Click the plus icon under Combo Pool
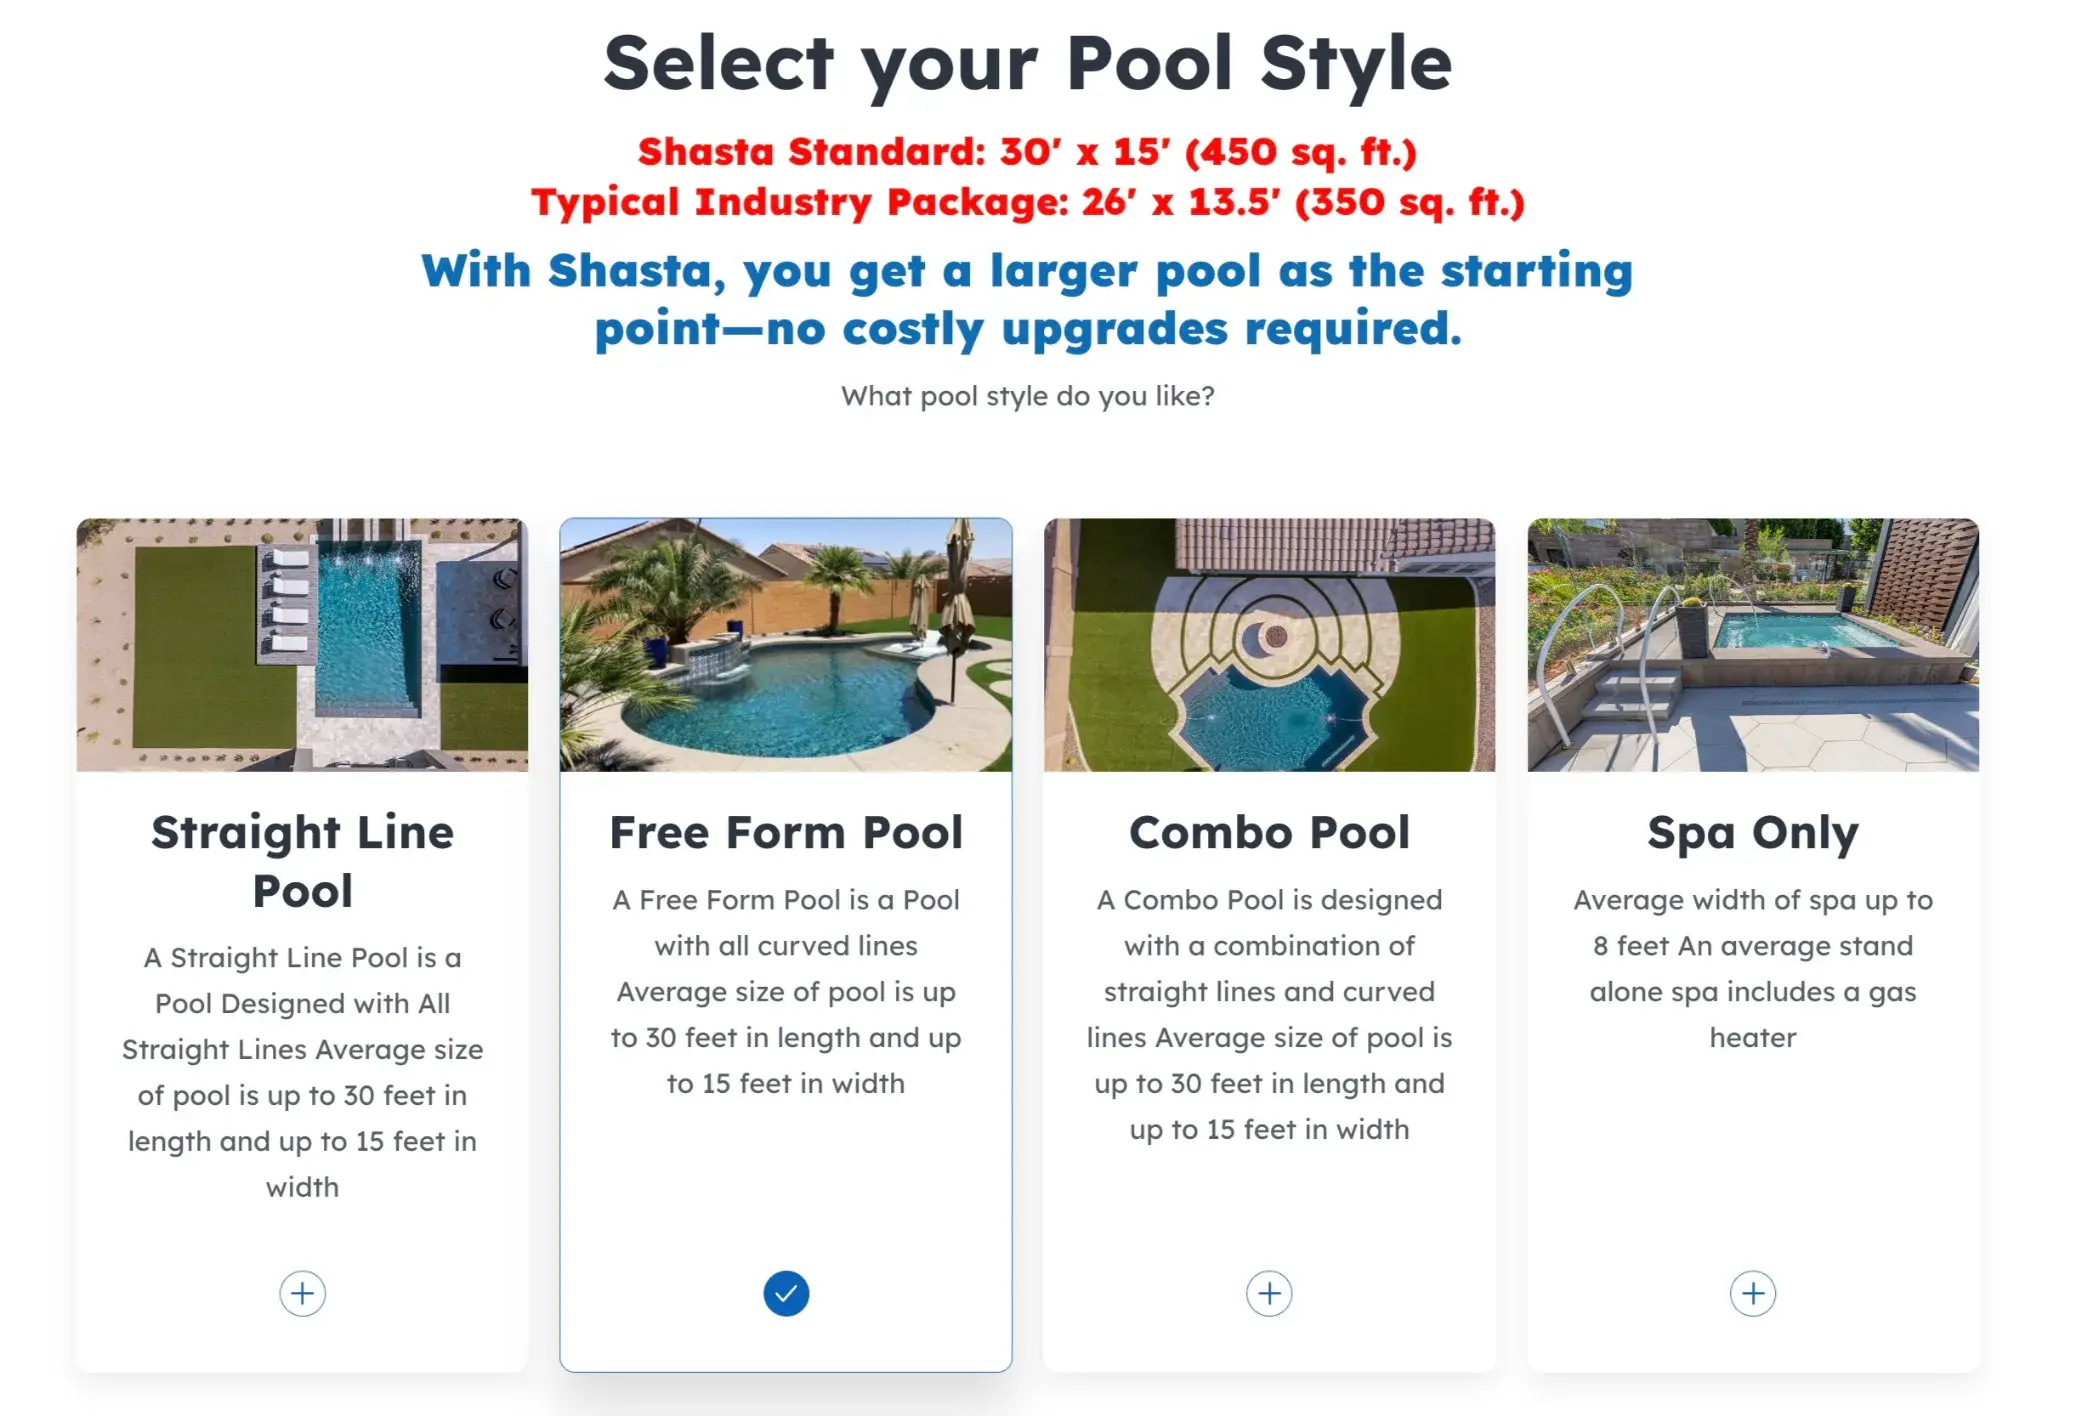The height and width of the screenshot is (1416, 2076). [x=1268, y=1292]
